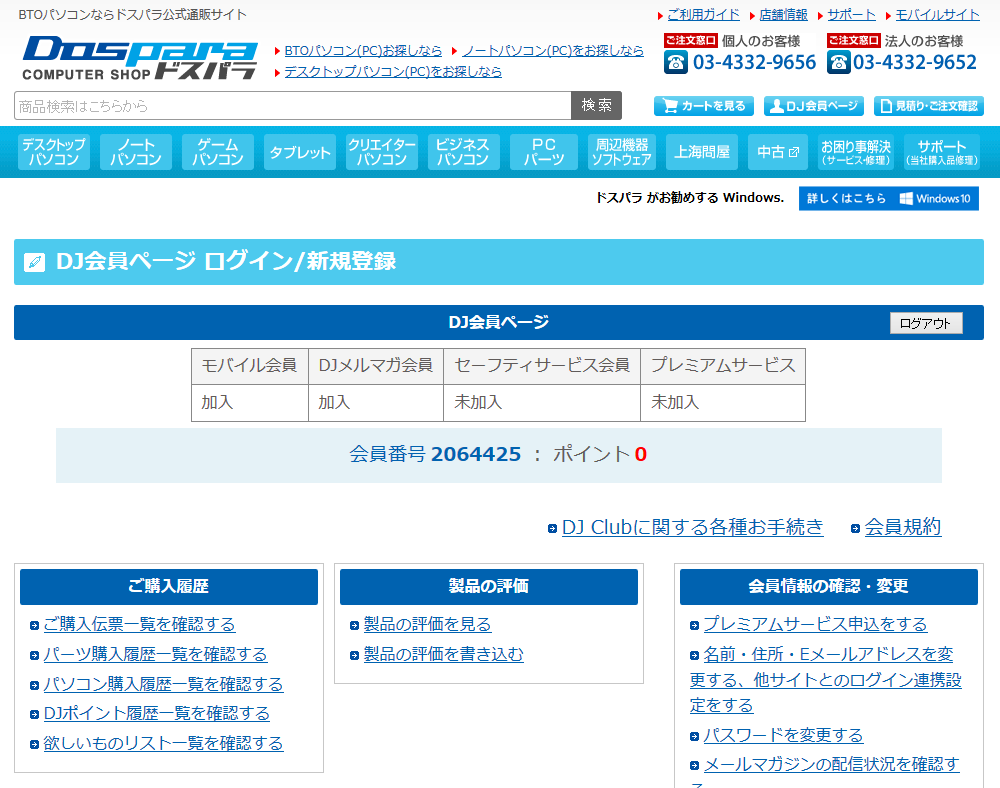The width and height of the screenshot is (1000, 788).
Task: Click the モバイル会員 table header
Action: click(249, 366)
